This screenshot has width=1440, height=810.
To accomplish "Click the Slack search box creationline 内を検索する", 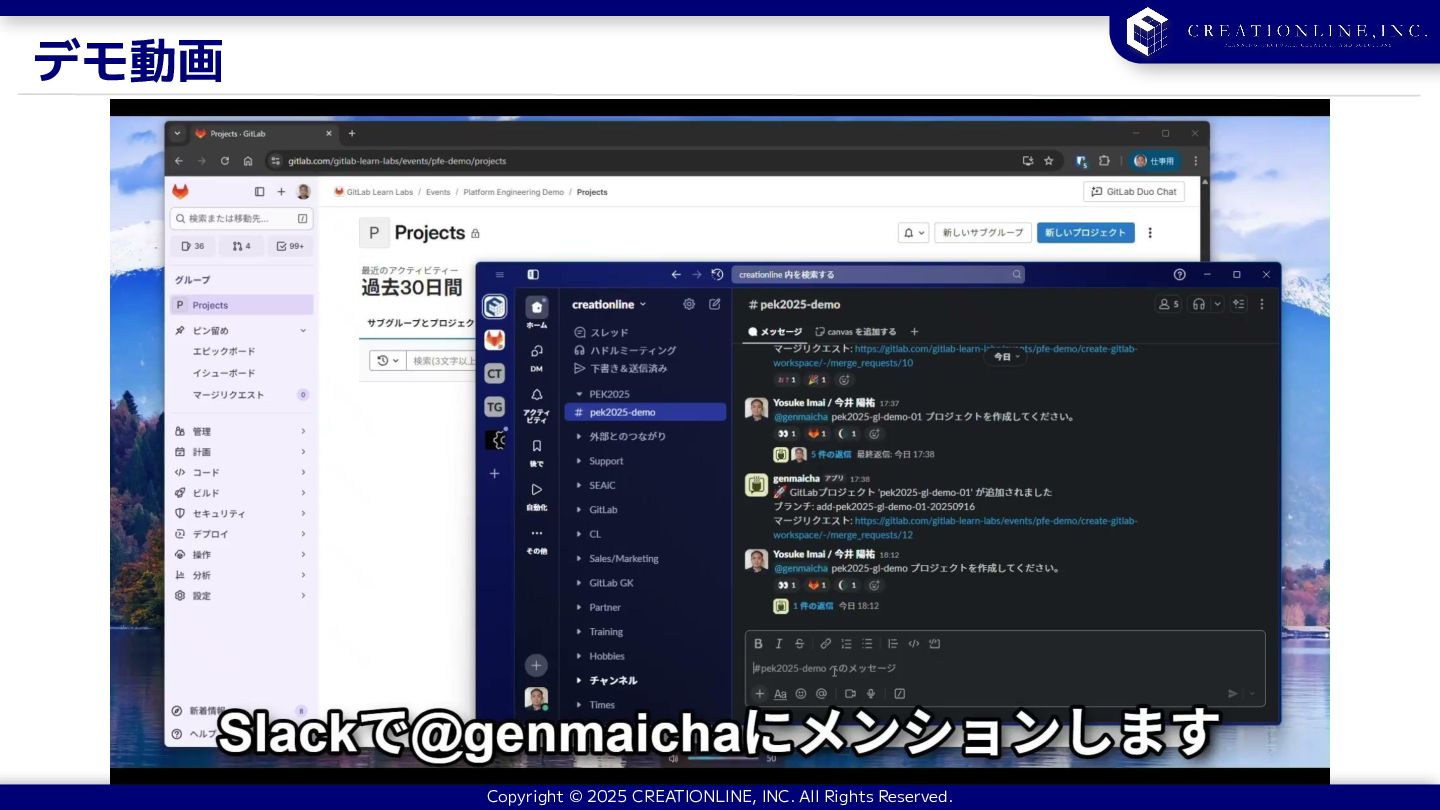I will click(x=878, y=274).
